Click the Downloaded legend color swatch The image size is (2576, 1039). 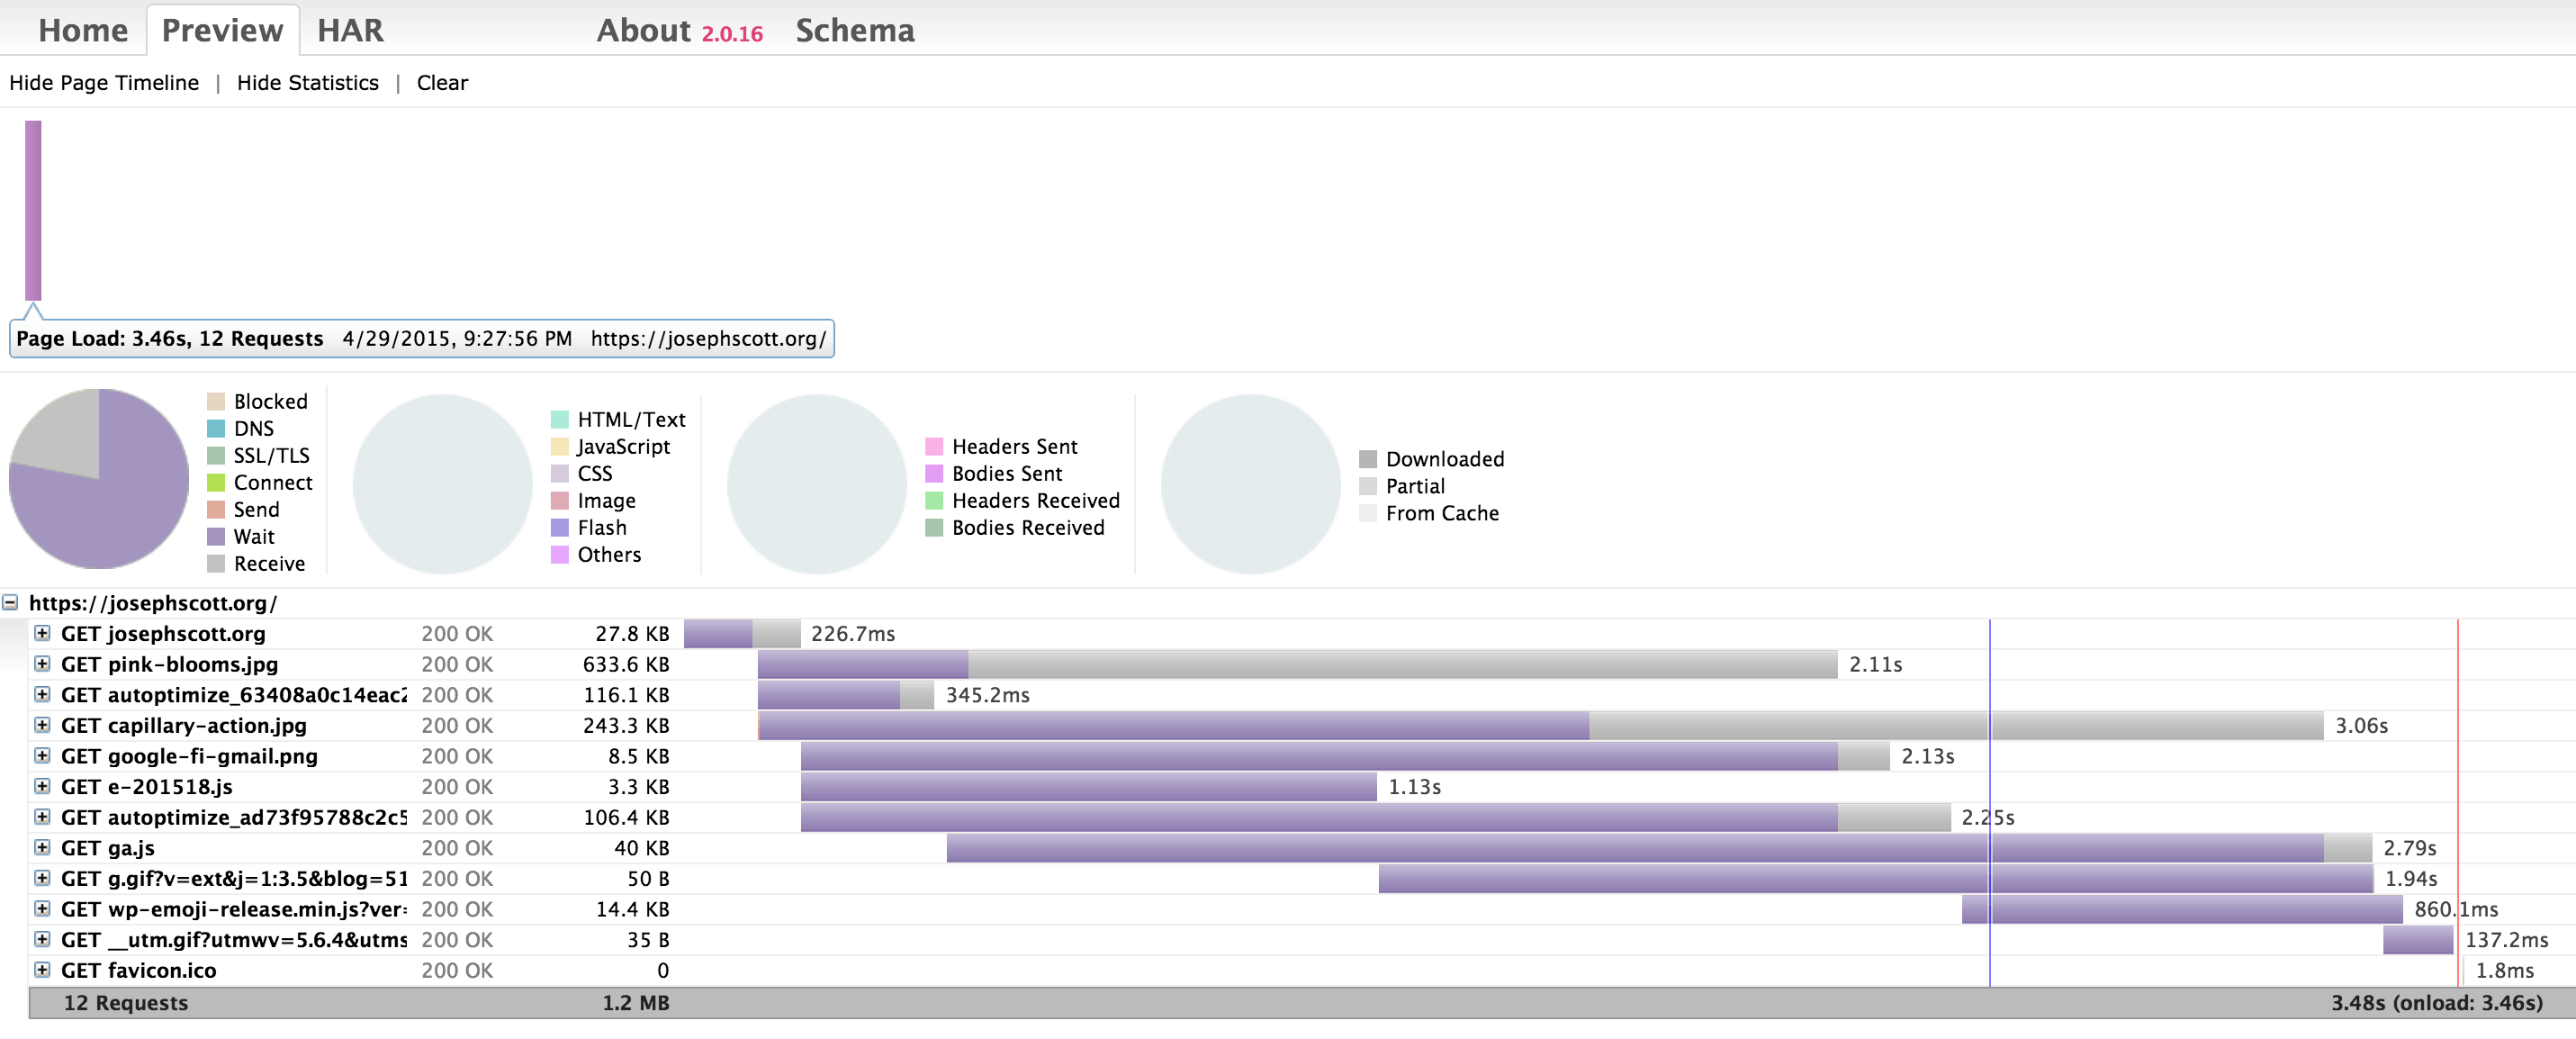click(1368, 459)
